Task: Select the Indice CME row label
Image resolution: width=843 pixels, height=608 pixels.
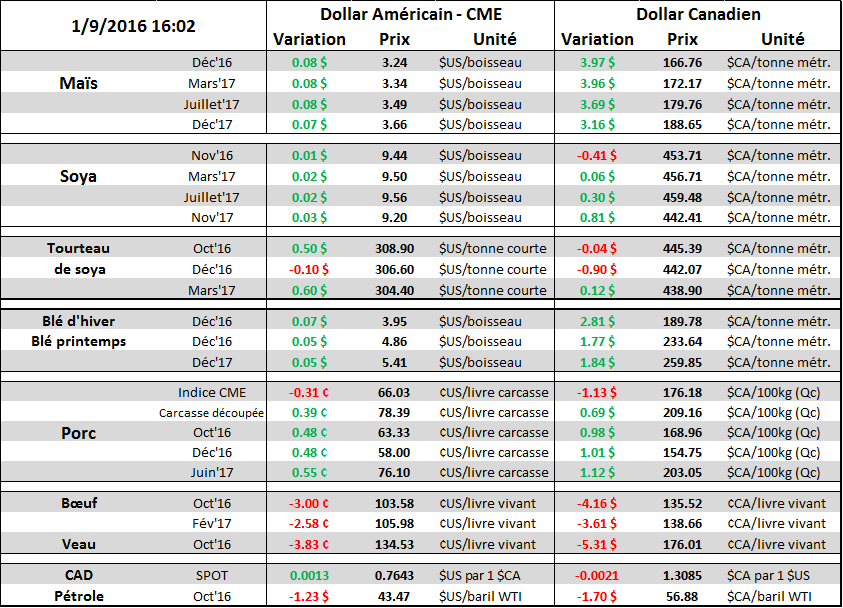Action: point(211,392)
